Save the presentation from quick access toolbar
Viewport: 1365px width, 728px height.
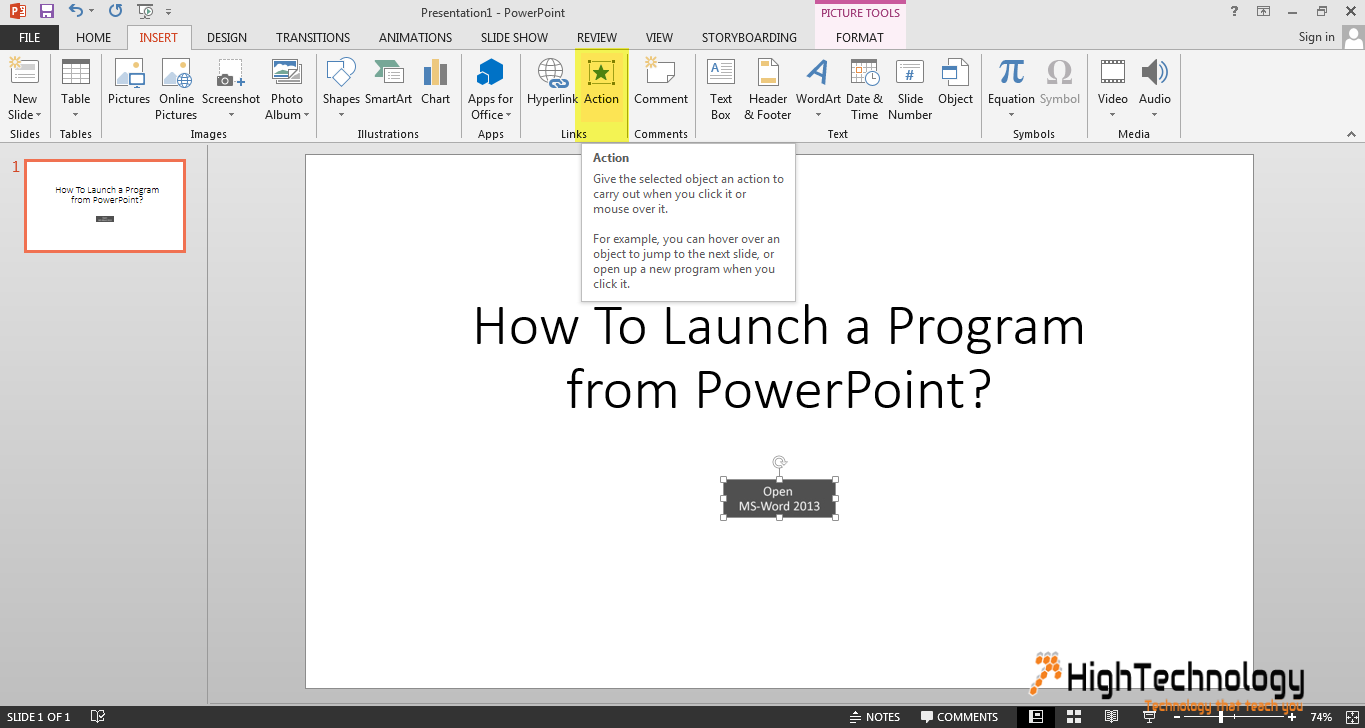click(47, 12)
